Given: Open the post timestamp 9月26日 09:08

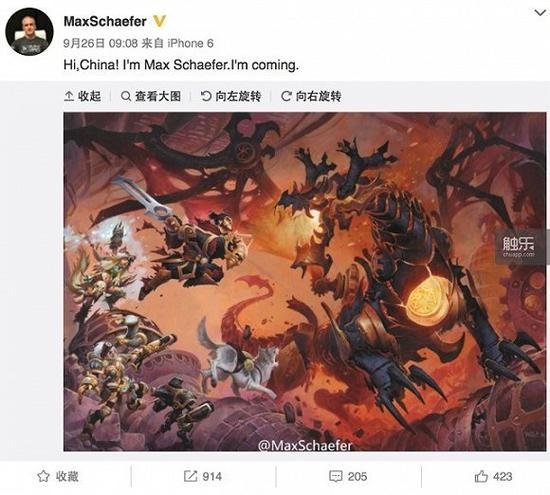Looking at the screenshot, I should pyautogui.click(x=100, y=43).
